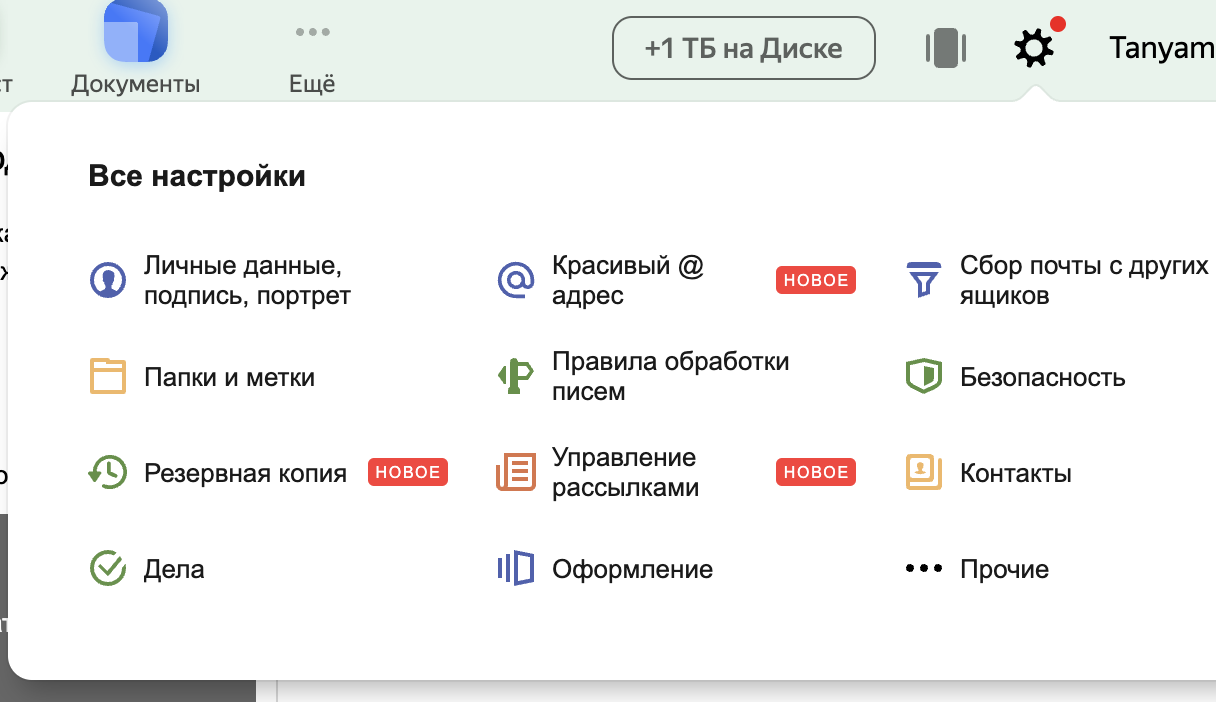Click the shield icon for security
The width and height of the screenshot is (1216, 702).
pyautogui.click(x=924, y=377)
